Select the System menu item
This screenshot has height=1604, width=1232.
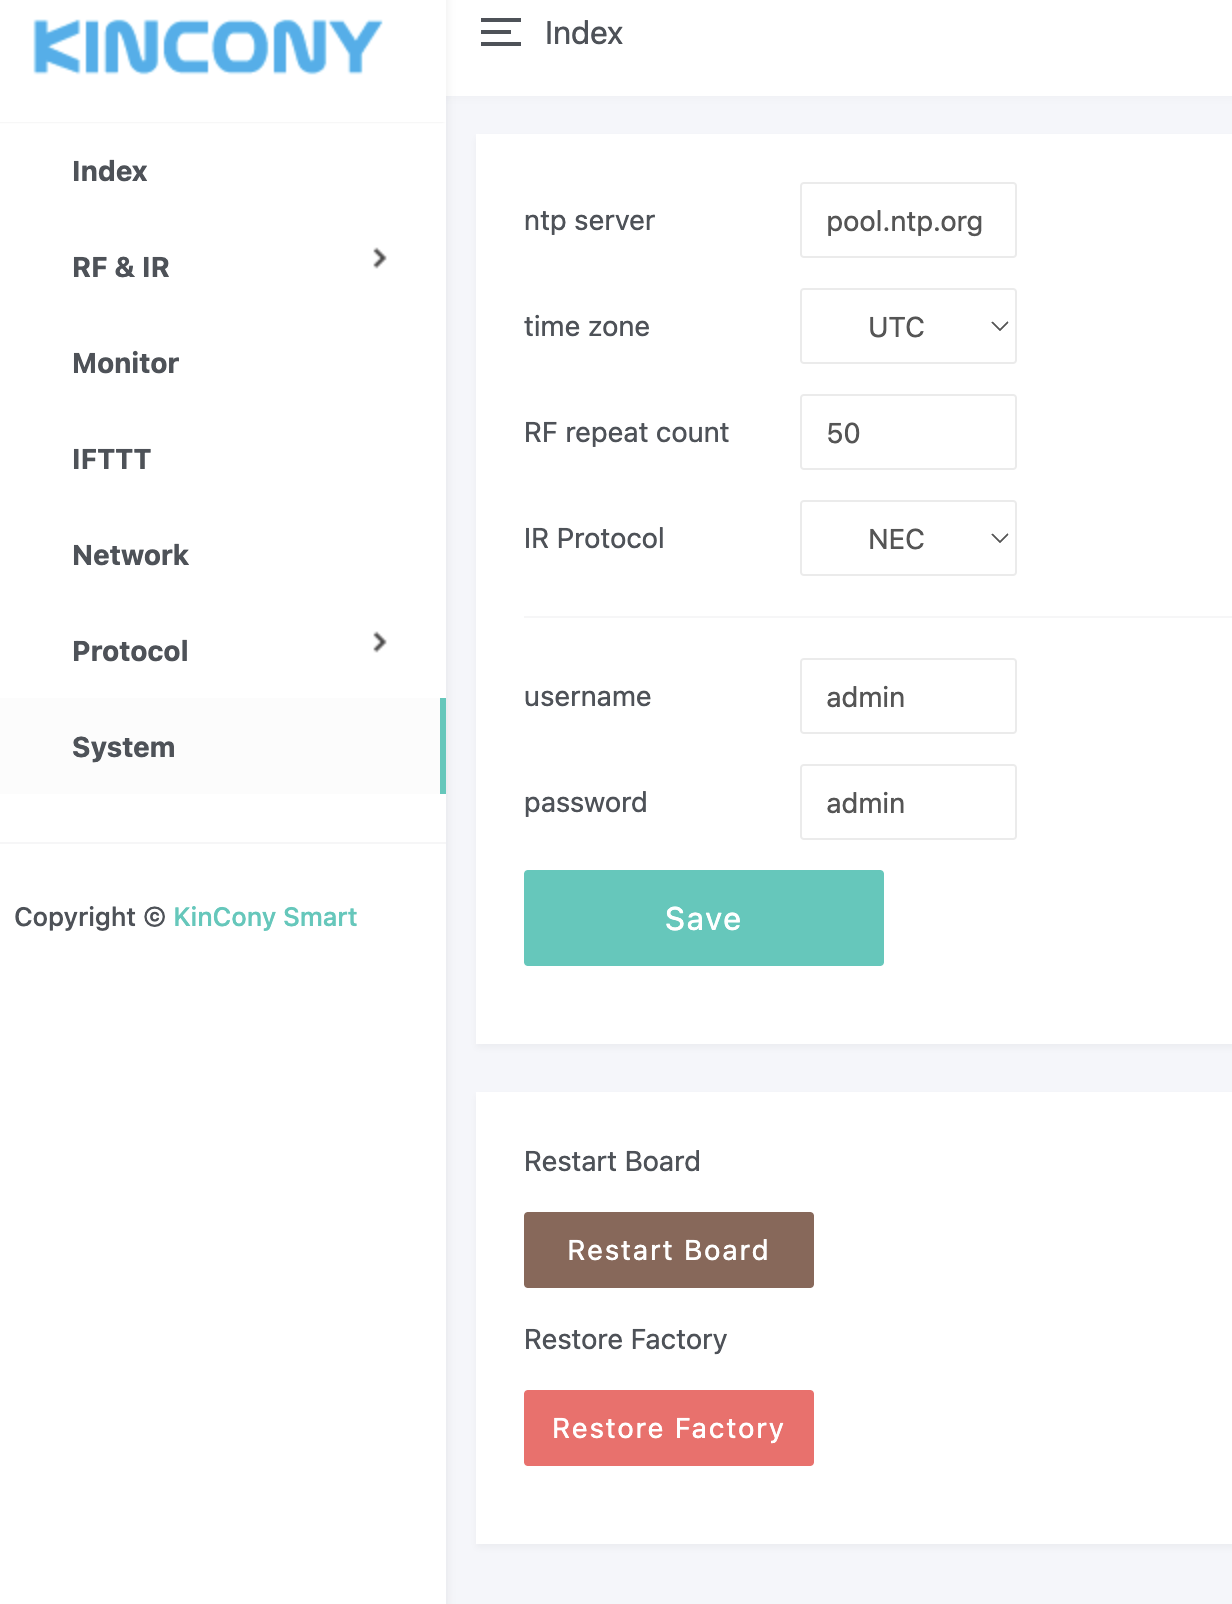124,748
